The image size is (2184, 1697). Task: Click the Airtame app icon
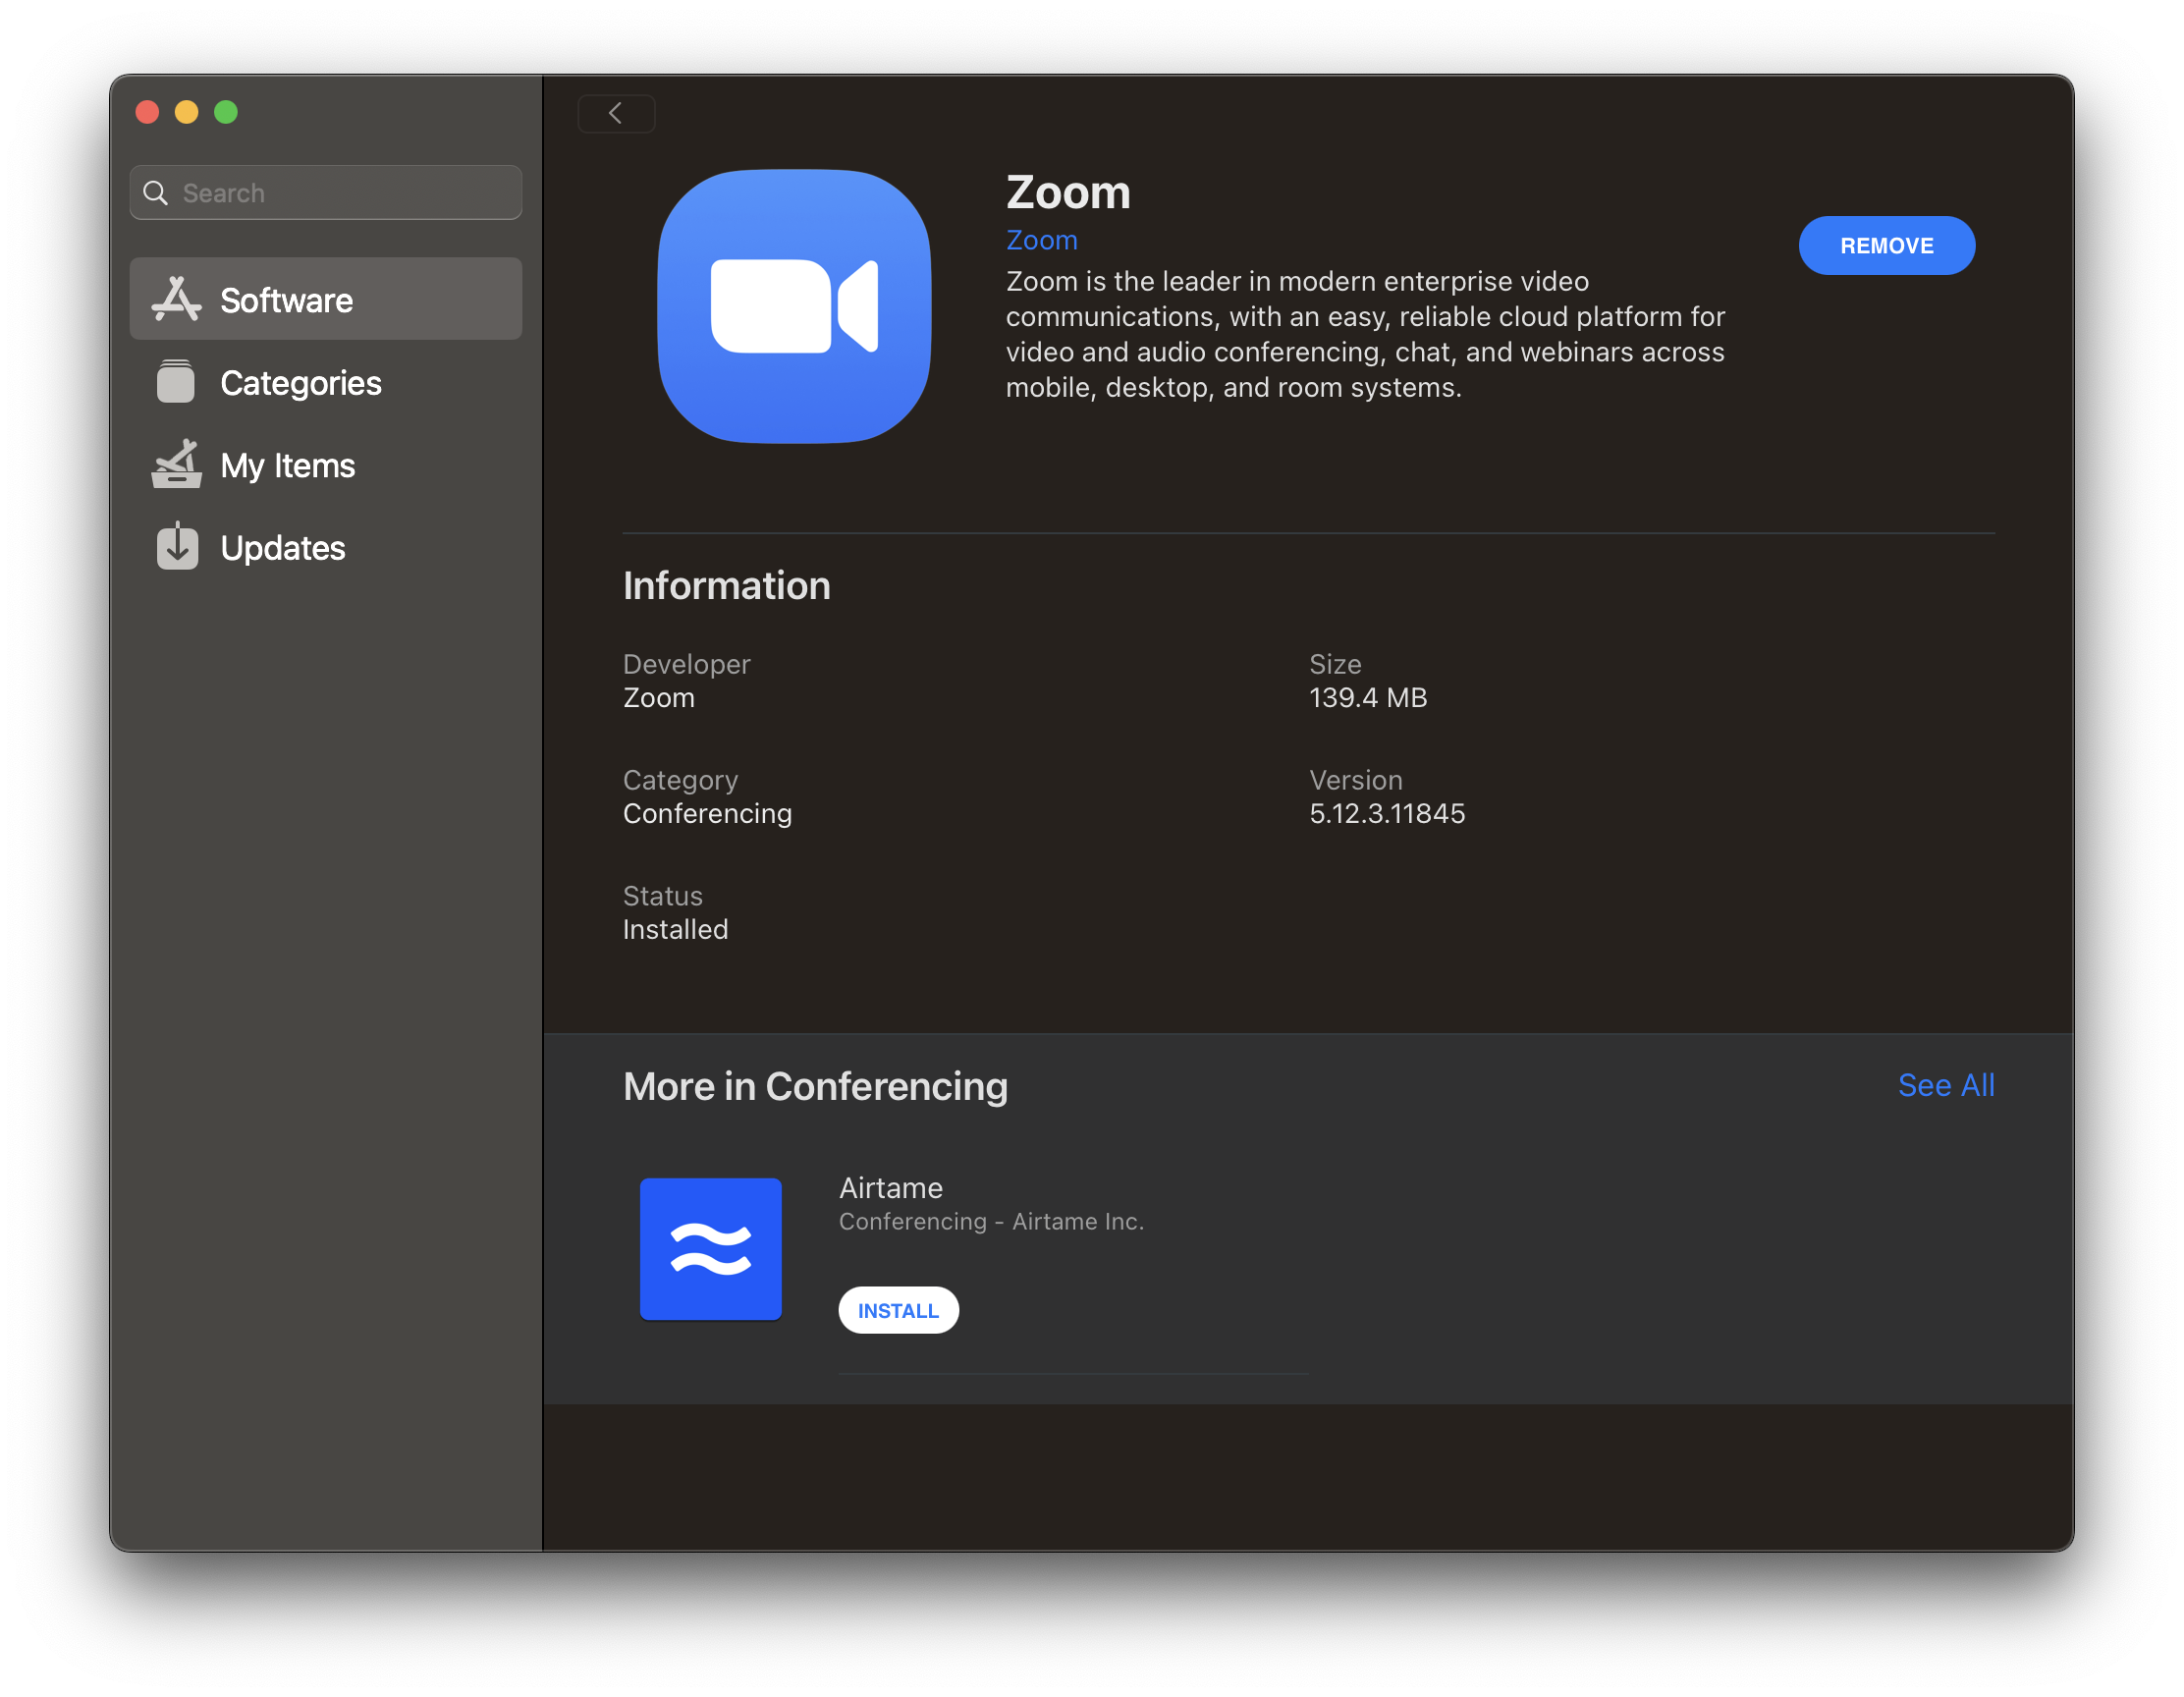[710, 1248]
